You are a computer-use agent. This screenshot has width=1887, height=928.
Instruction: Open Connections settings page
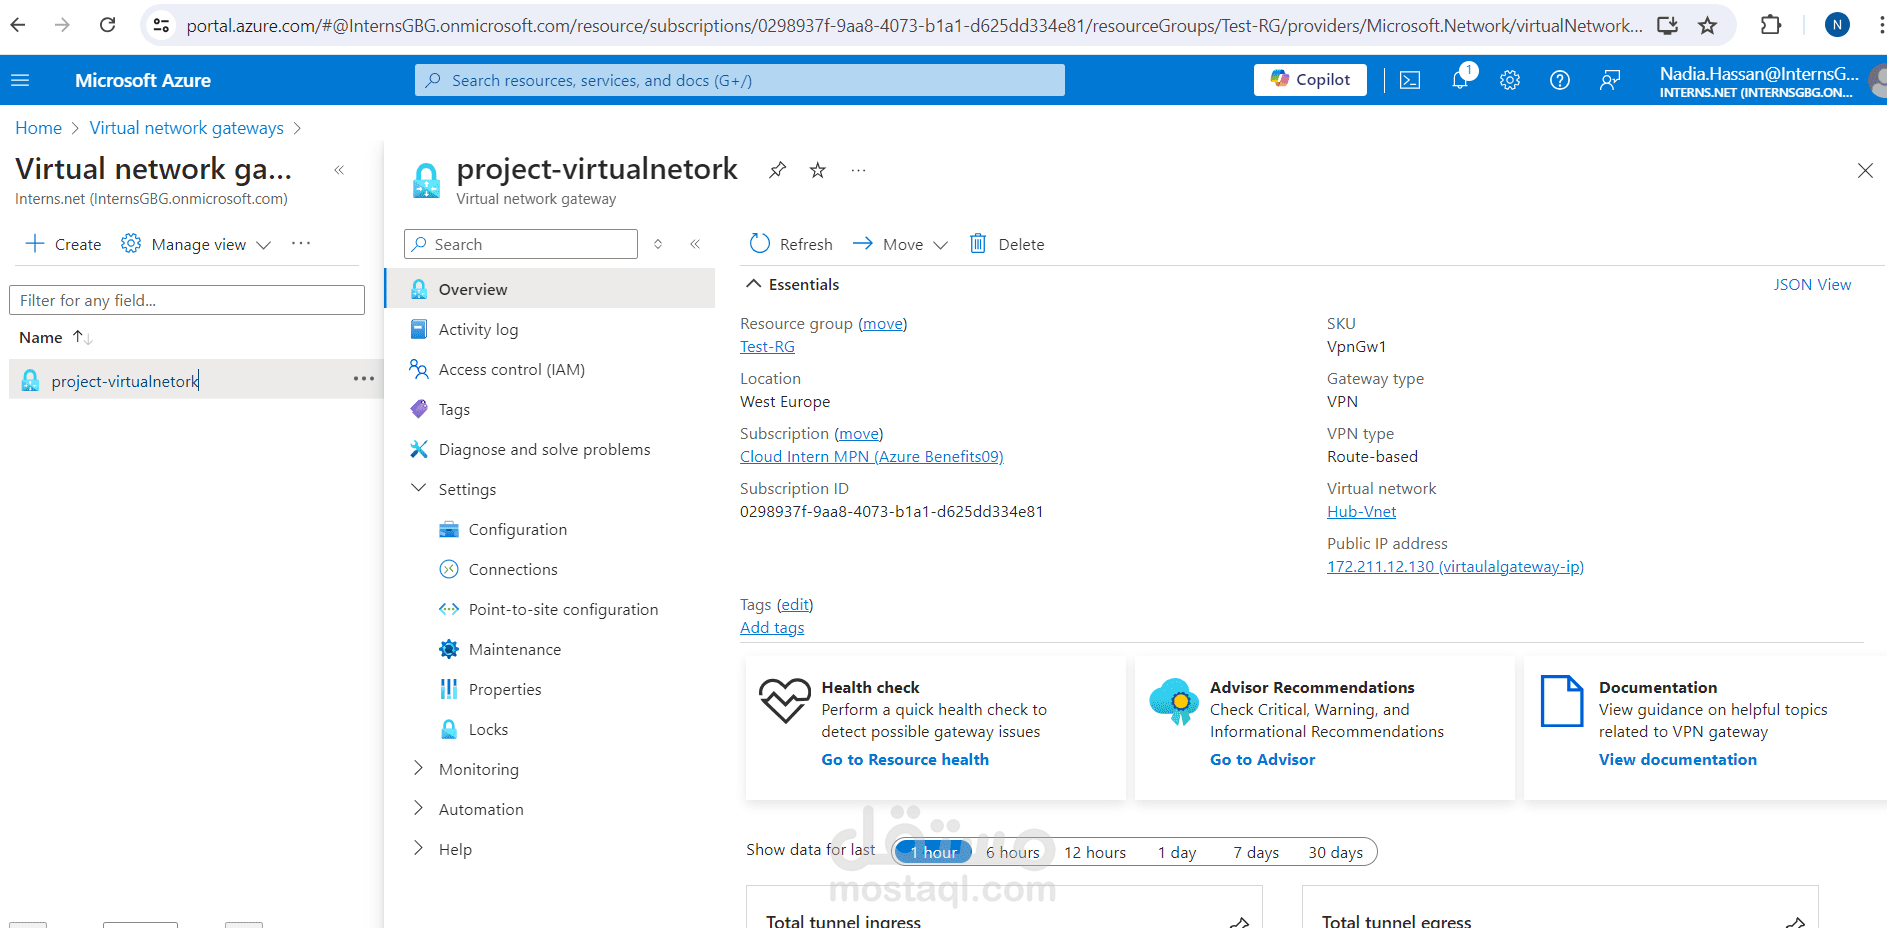513,569
